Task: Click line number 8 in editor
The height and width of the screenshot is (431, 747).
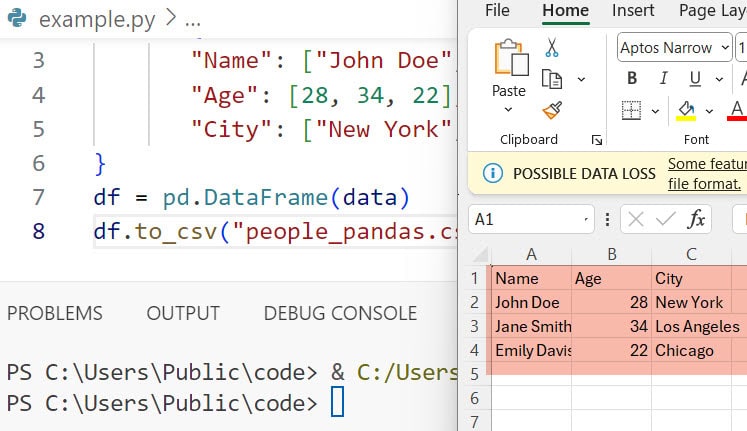Action: tap(39, 231)
